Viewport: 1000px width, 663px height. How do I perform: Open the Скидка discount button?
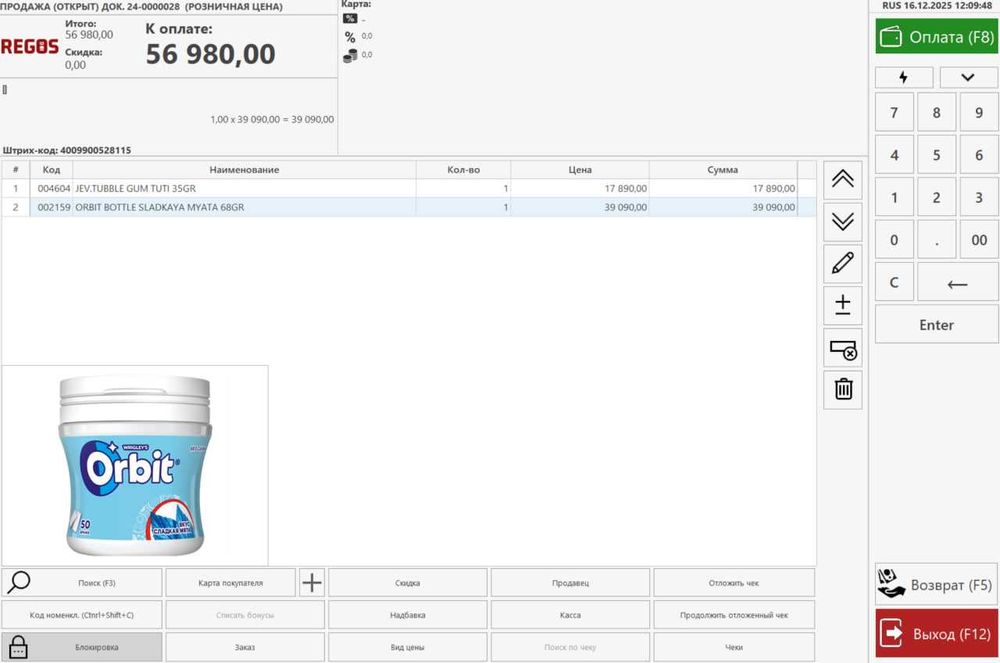click(408, 583)
